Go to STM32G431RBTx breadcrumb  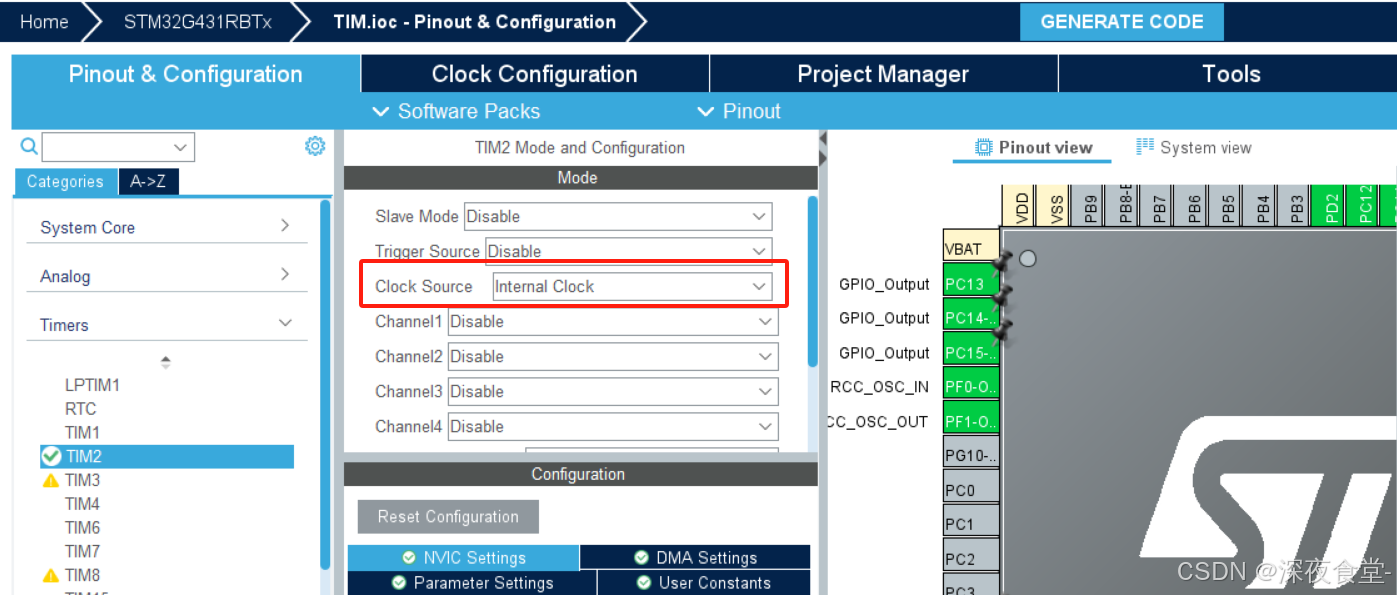(197, 22)
